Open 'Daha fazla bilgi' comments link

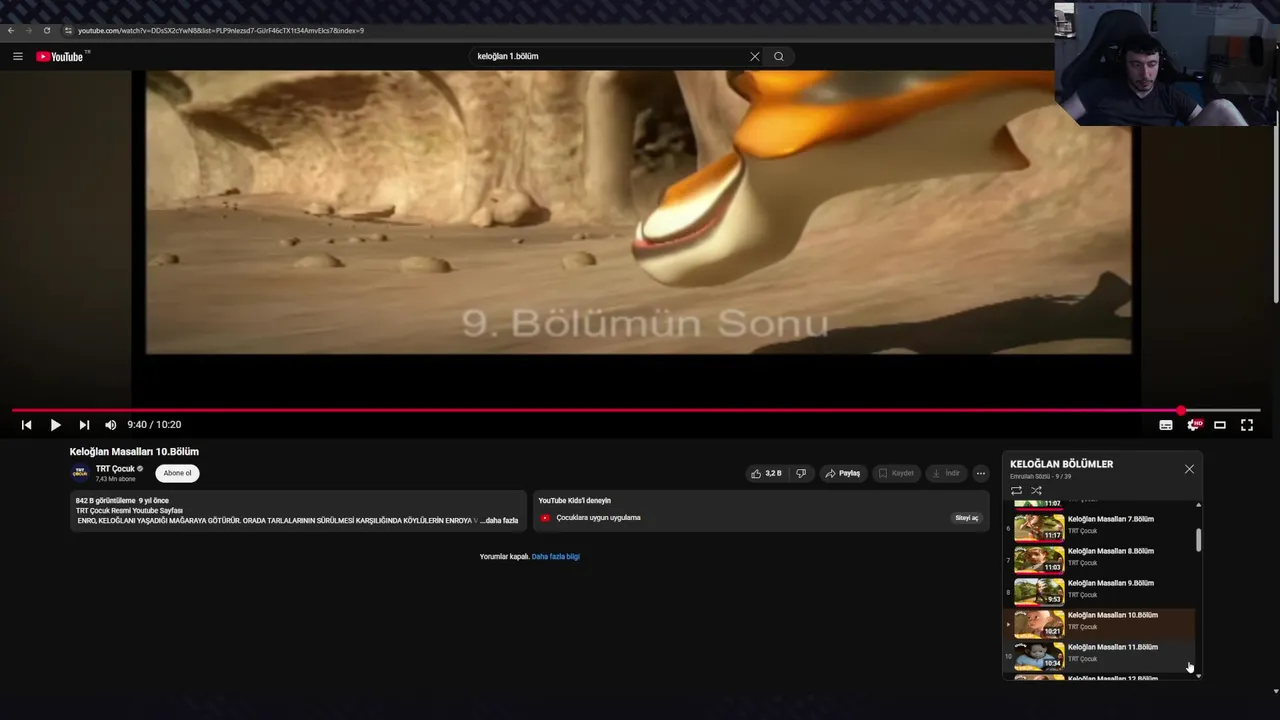point(556,557)
